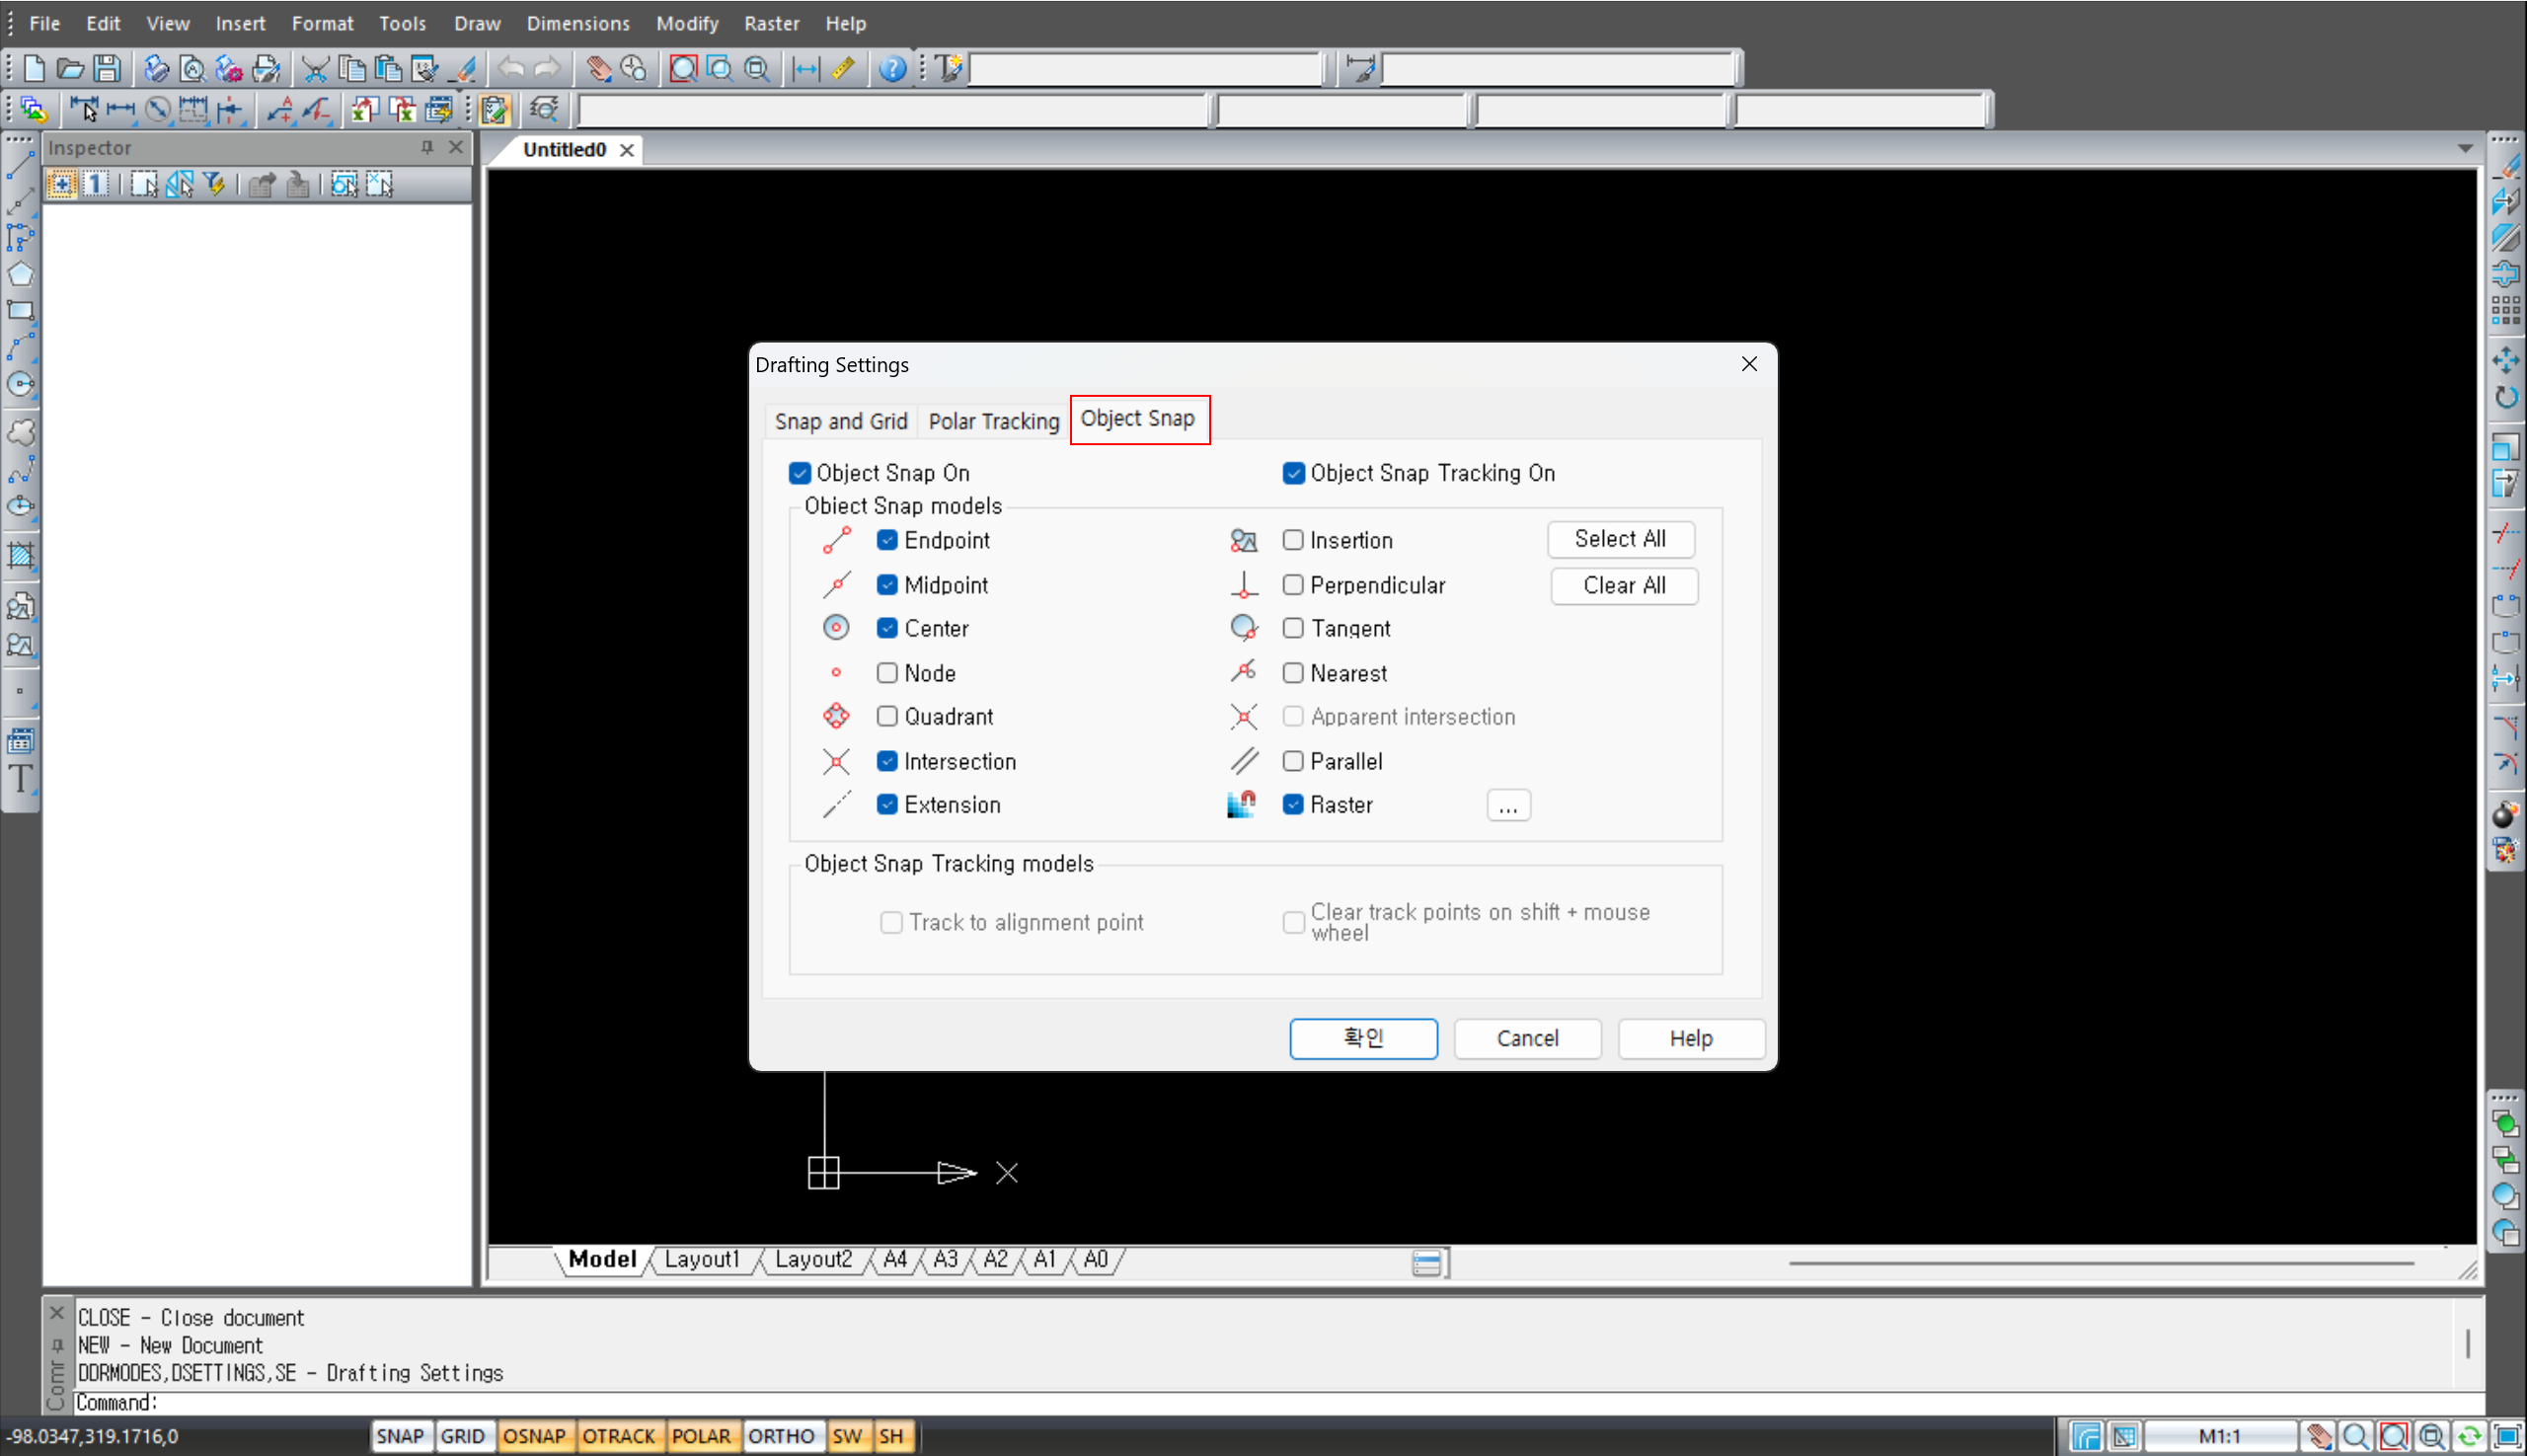Toggle the ORTHO status bar button

pyautogui.click(x=781, y=1436)
